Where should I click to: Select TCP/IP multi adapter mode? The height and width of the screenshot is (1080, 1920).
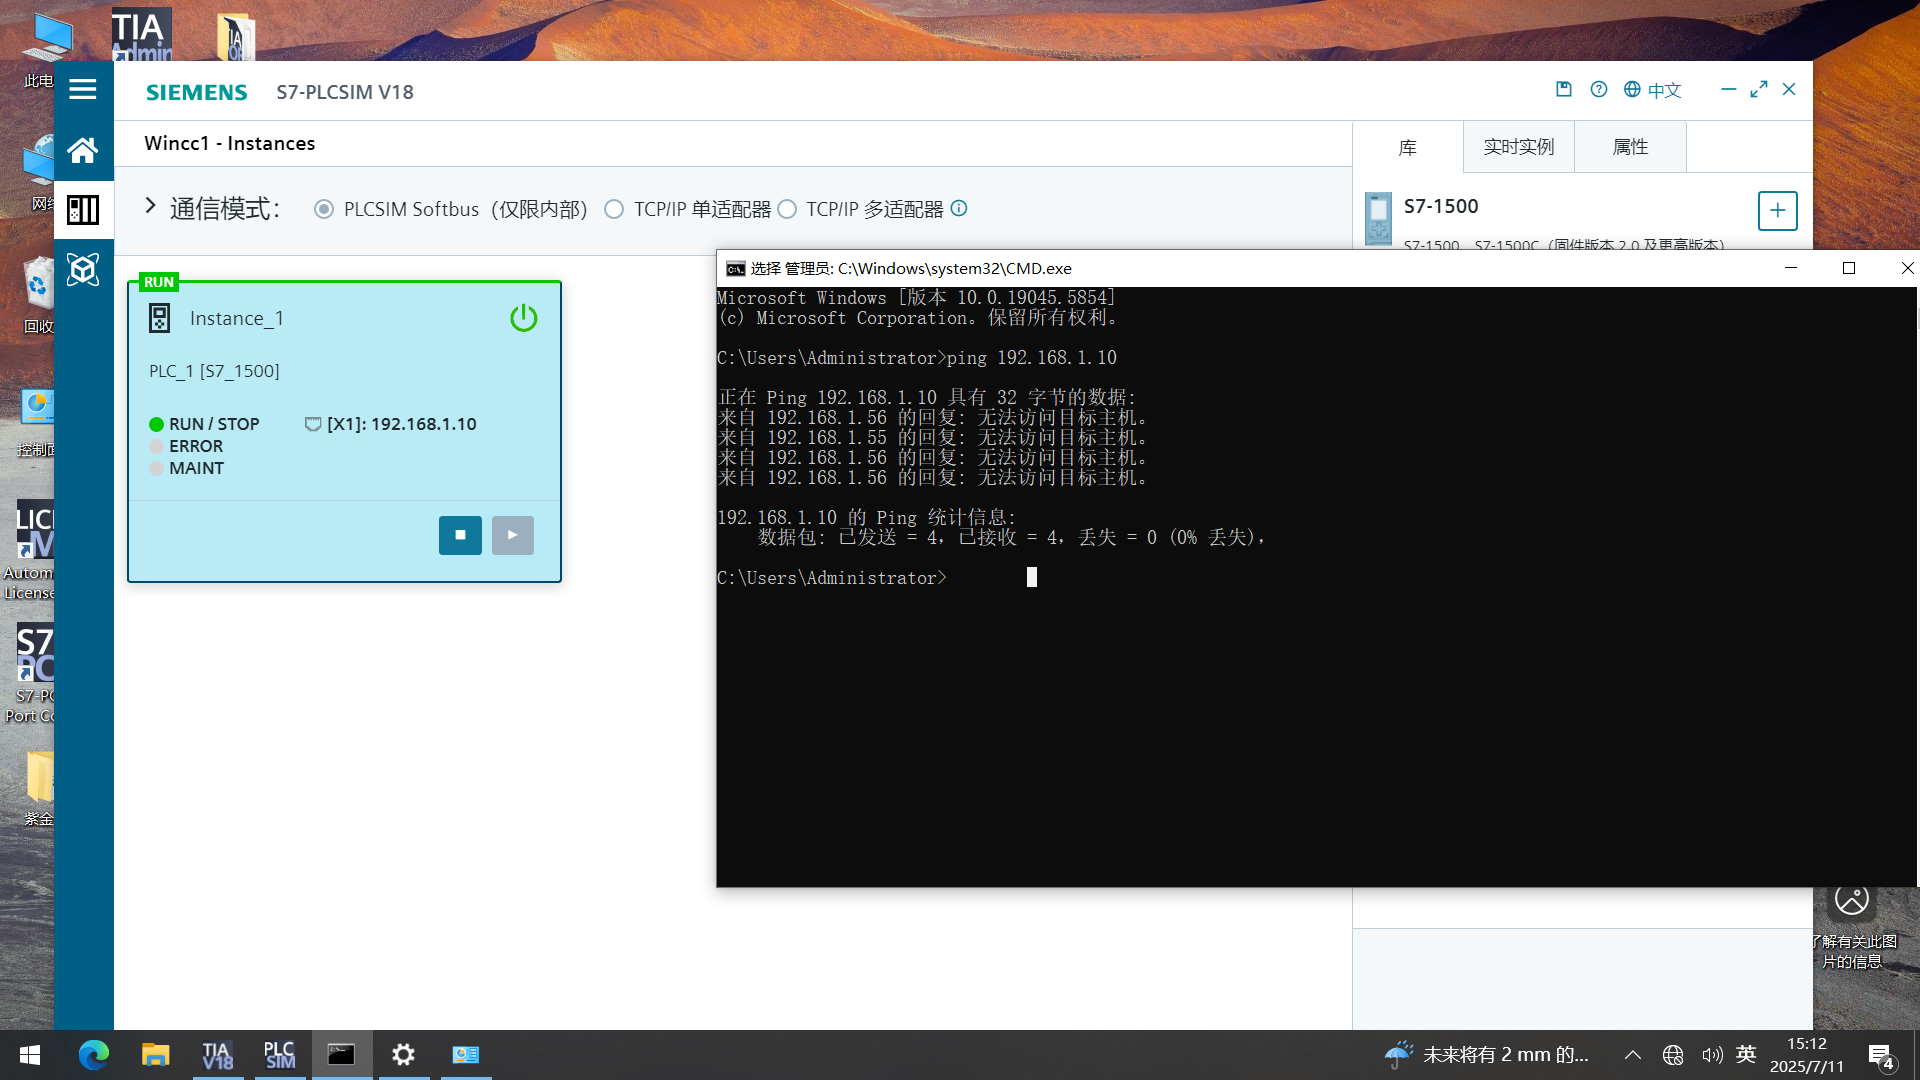pyautogui.click(x=787, y=209)
